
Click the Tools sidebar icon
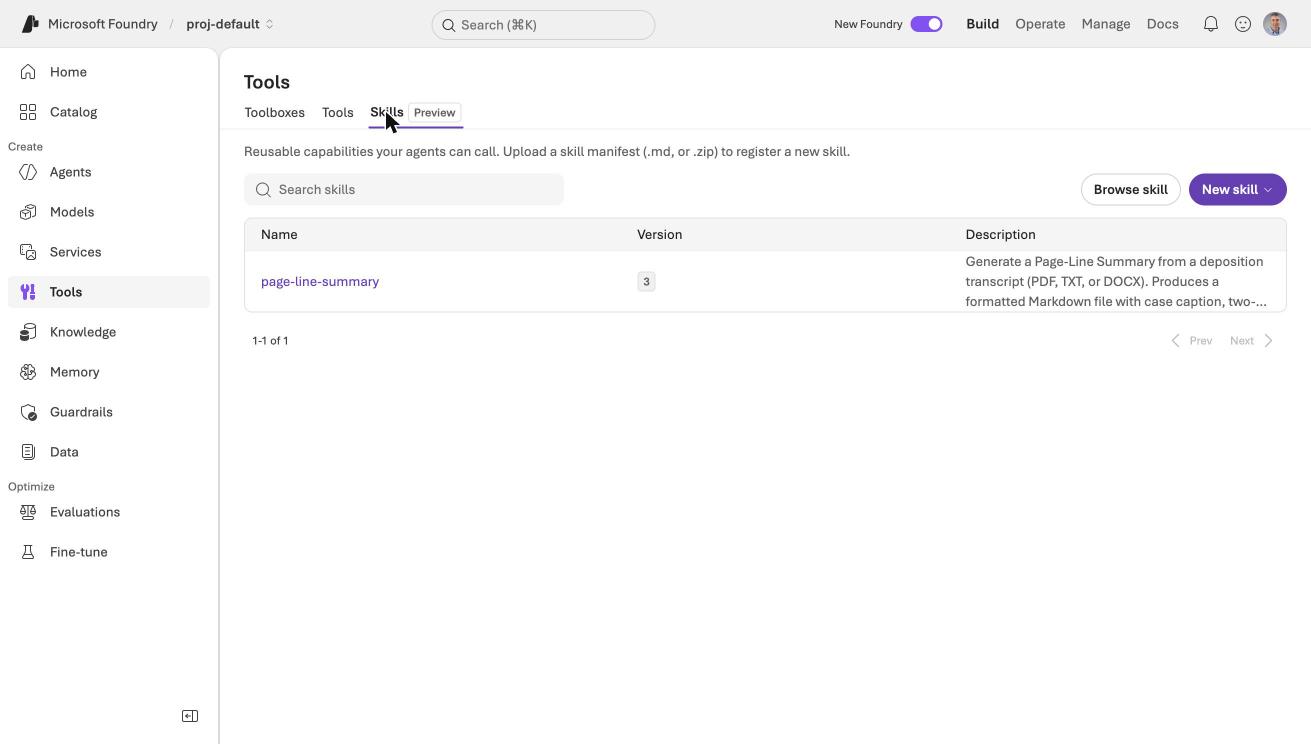28,292
